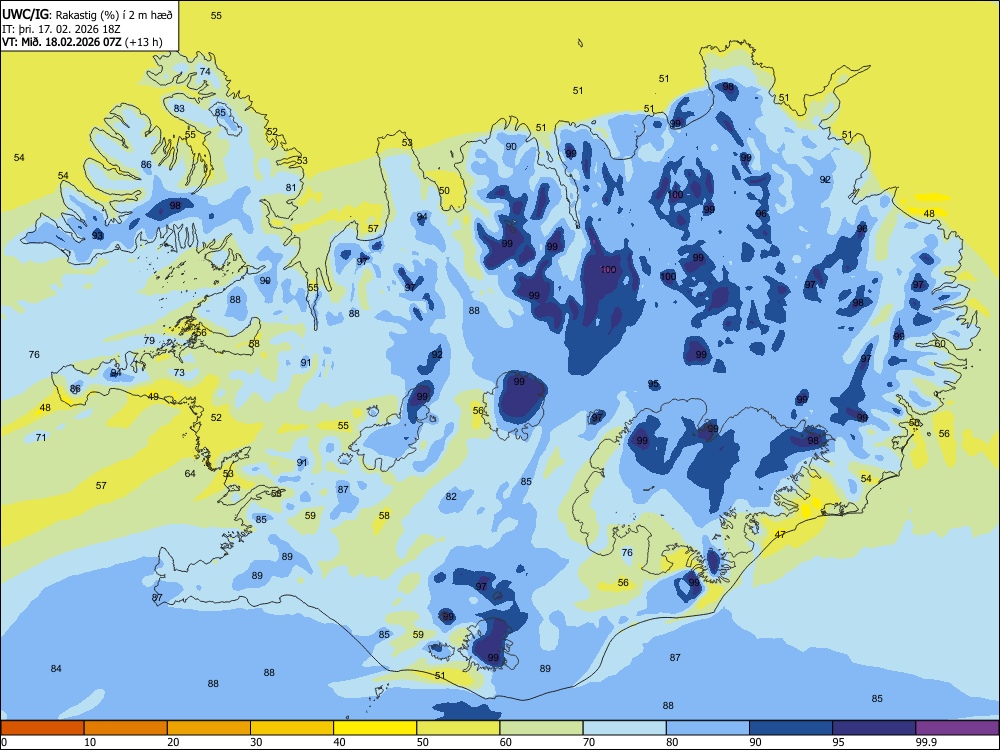Select the 'VT: Mið. 18.02.2026 07Z' line

point(62,42)
